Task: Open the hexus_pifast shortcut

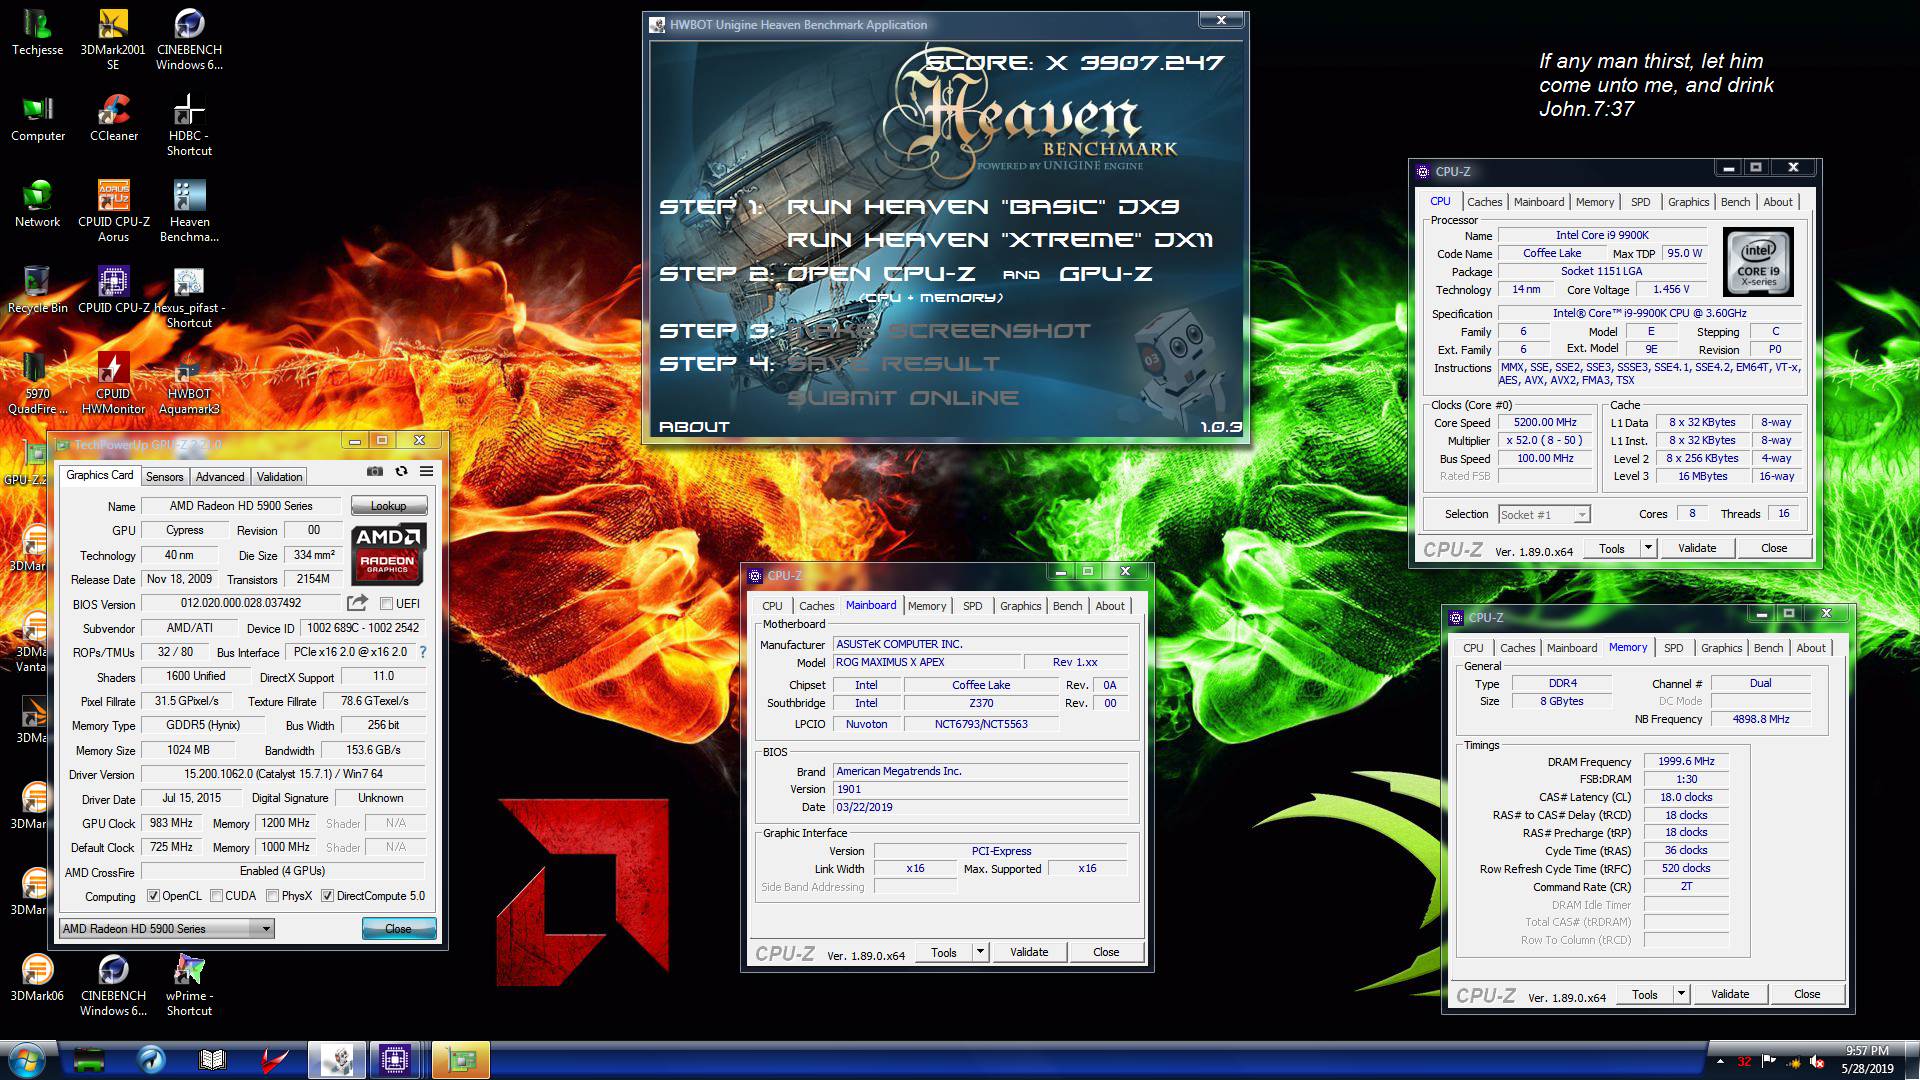Action: 189,298
